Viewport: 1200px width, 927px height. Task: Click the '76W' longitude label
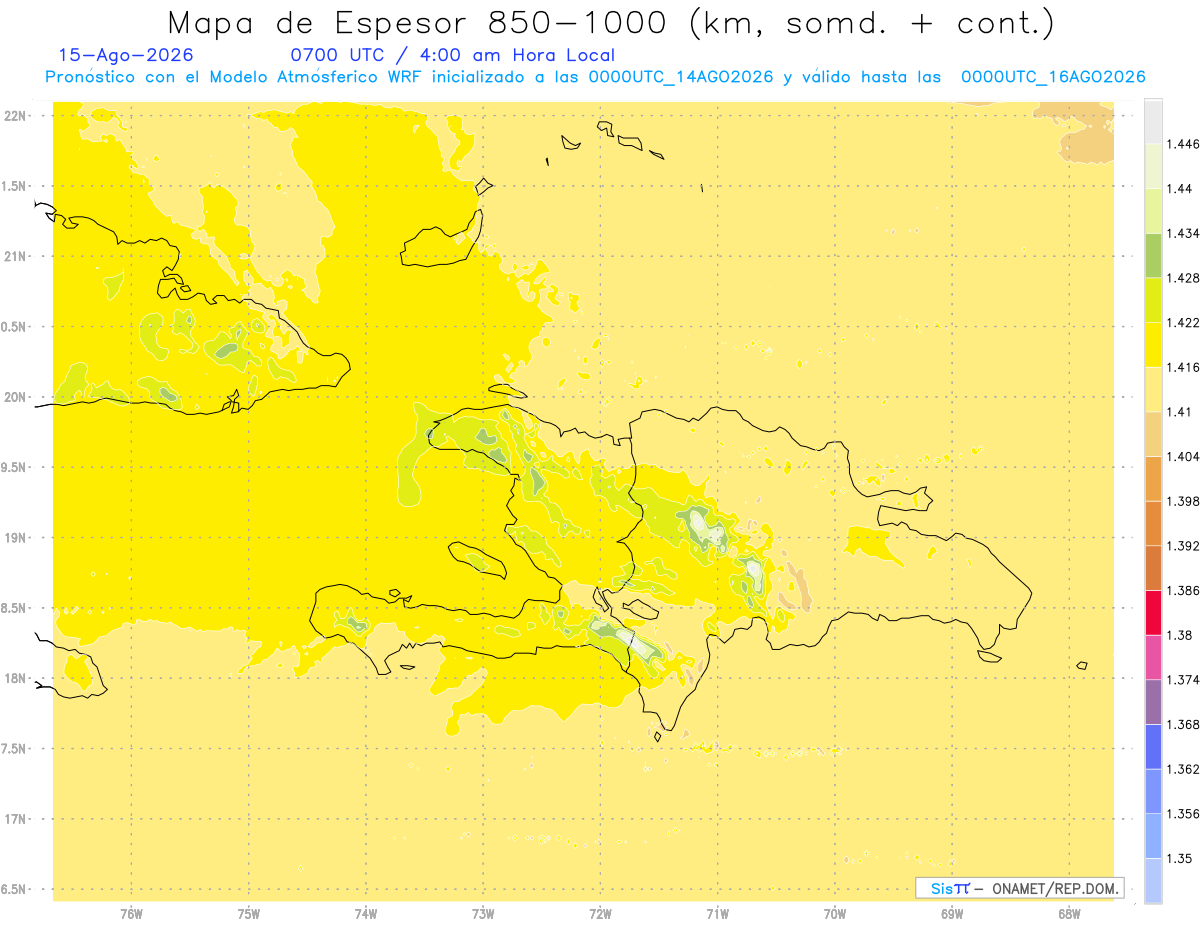131,913
